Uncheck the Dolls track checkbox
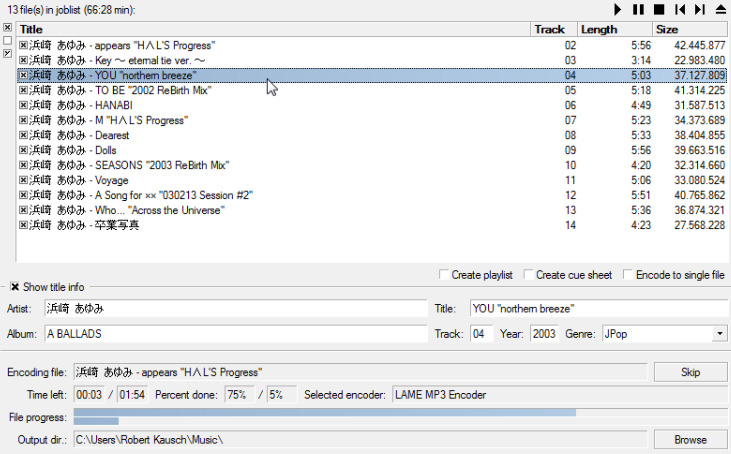 [23, 150]
